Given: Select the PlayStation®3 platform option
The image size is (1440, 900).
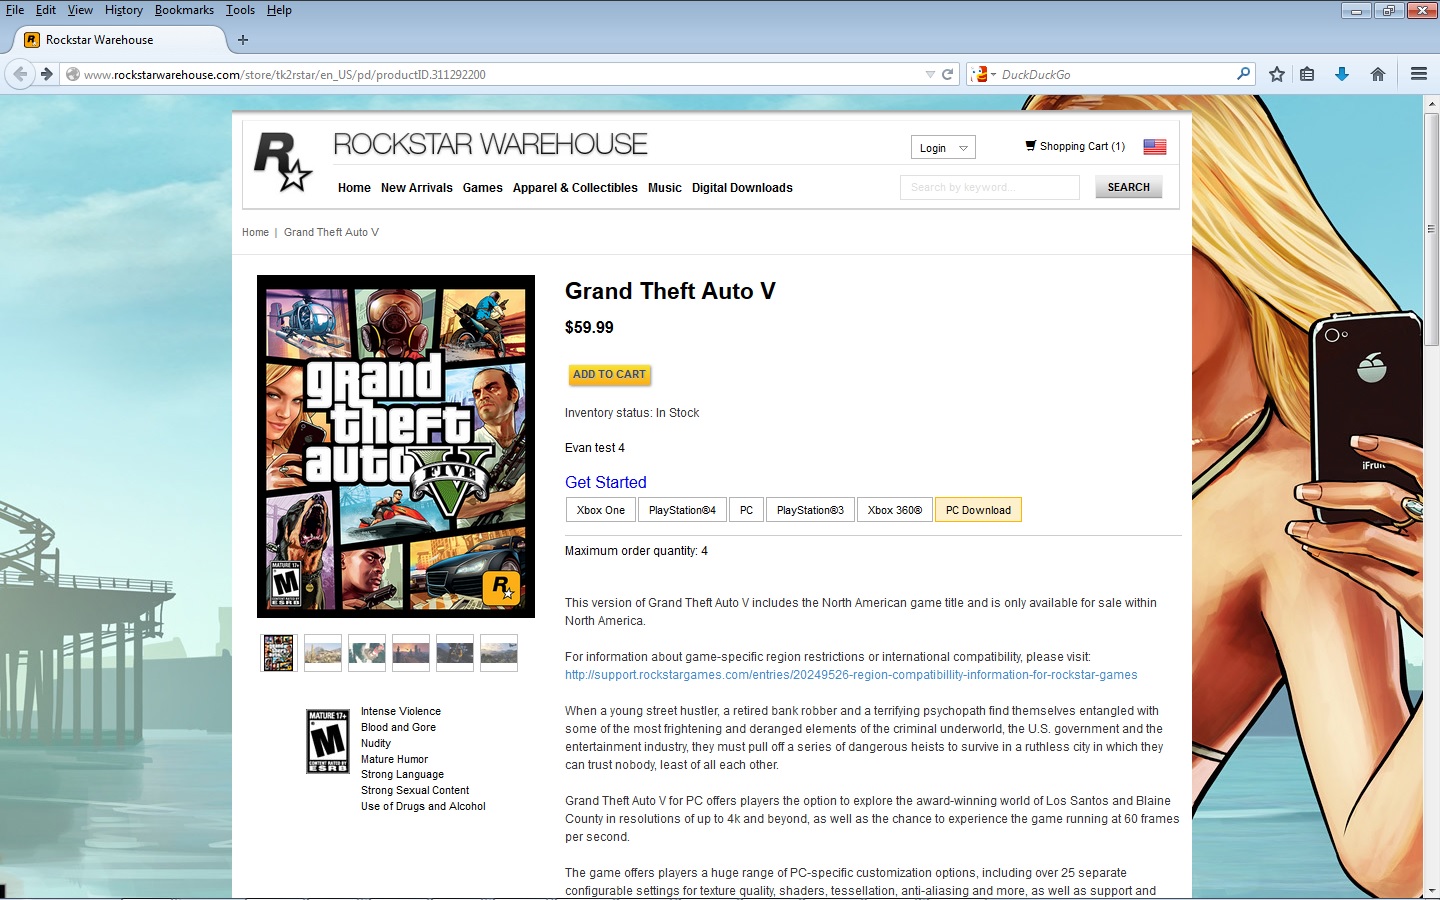Looking at the screenshot, I should coord(810,510).
